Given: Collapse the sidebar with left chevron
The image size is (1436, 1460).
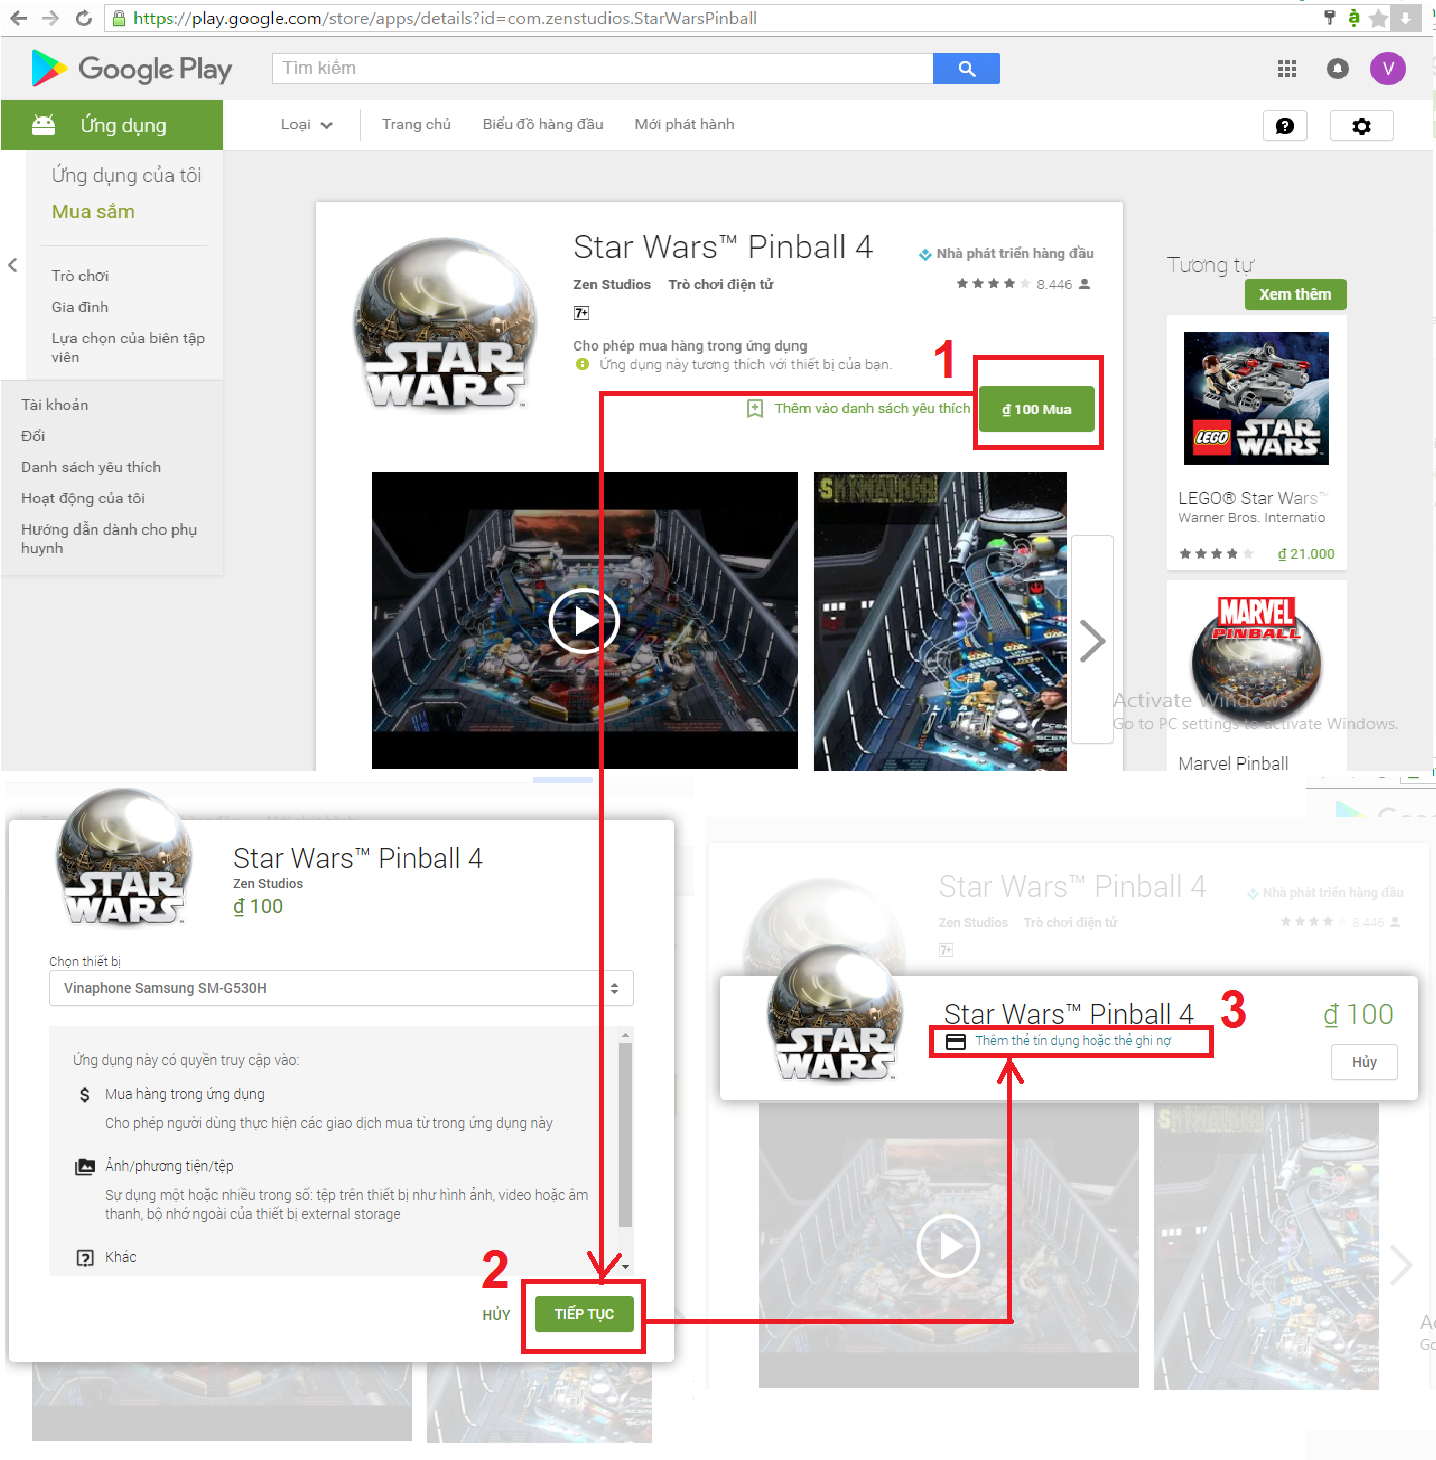Looking at the screenshot, I should (x=13, y=265).
